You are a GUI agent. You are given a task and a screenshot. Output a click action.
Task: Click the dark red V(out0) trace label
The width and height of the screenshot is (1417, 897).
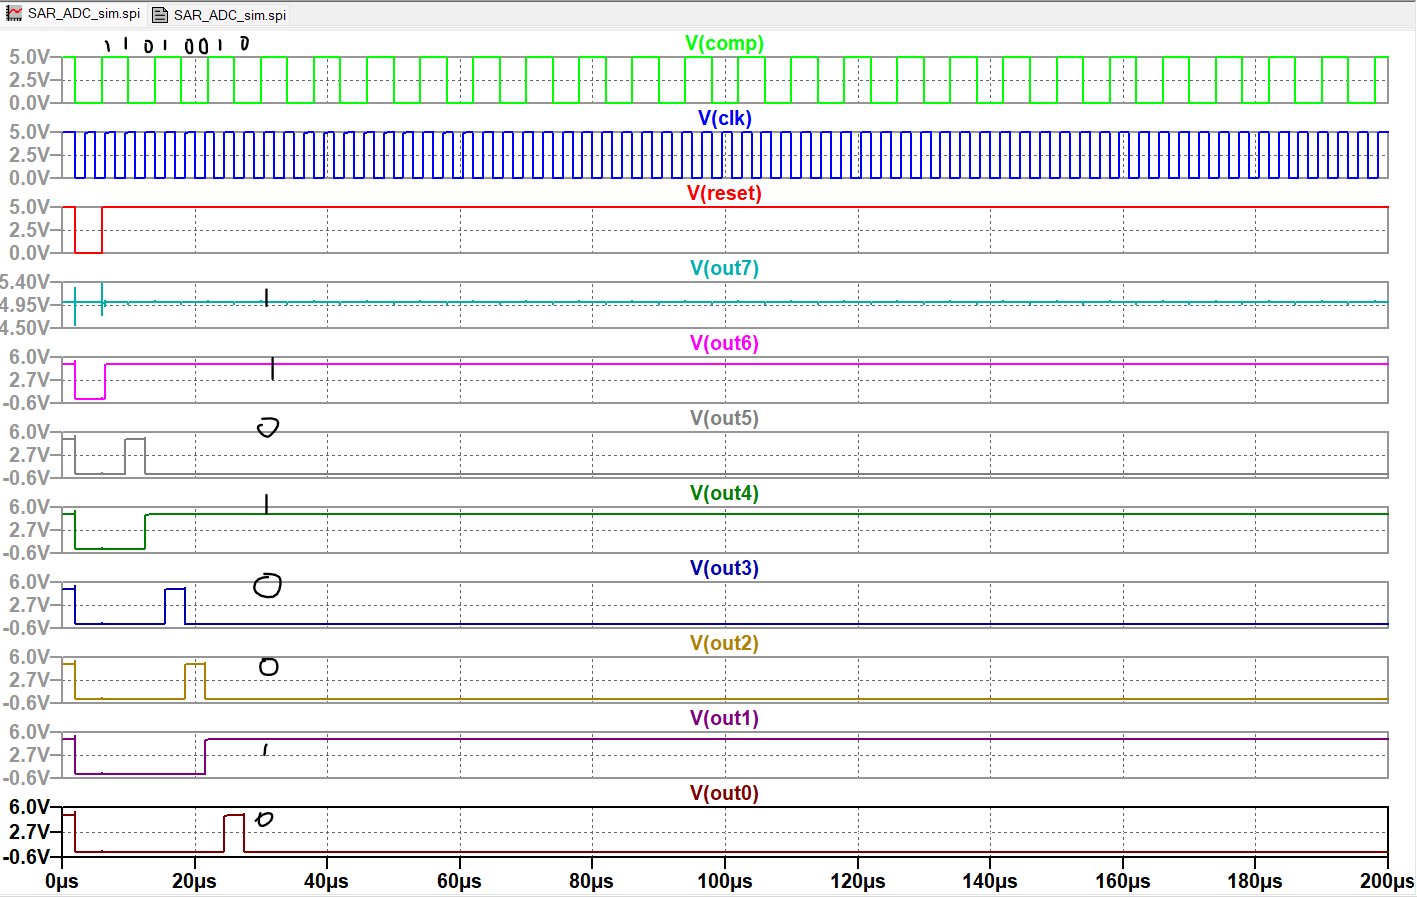[x=724, y=793]
